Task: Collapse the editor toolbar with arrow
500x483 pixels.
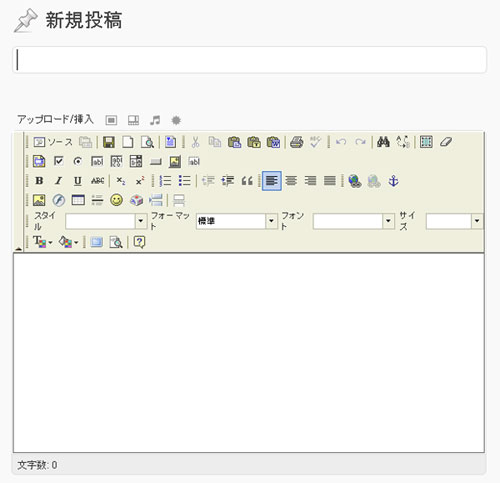Action: click(18, 249)
